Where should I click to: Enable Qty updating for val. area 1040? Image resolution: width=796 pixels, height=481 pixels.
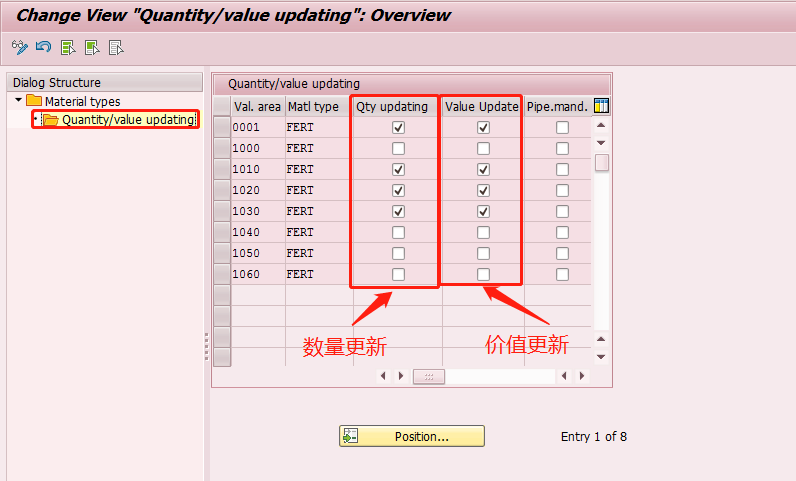point(399,232)
